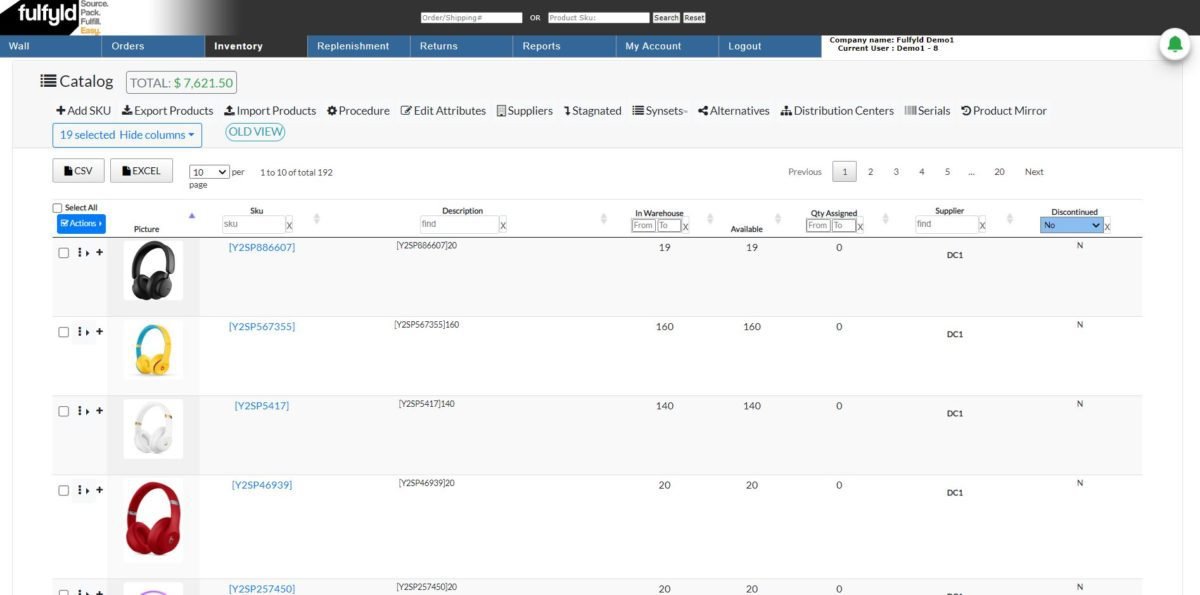The width and height of the screenshot is (1200, 595).
Task: Click the red headphones thumbnail
Action: coord(153,521)
